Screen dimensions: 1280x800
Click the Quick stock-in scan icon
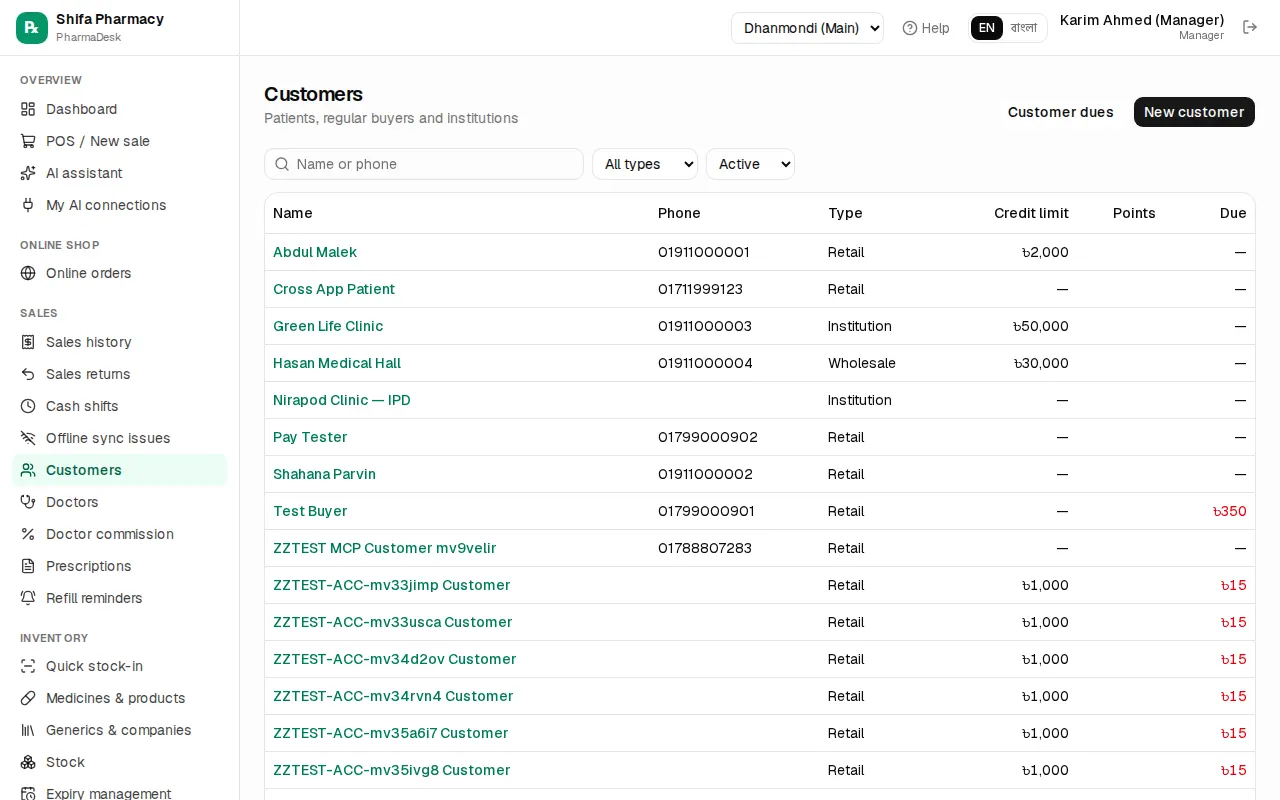[x=28, y=666]
